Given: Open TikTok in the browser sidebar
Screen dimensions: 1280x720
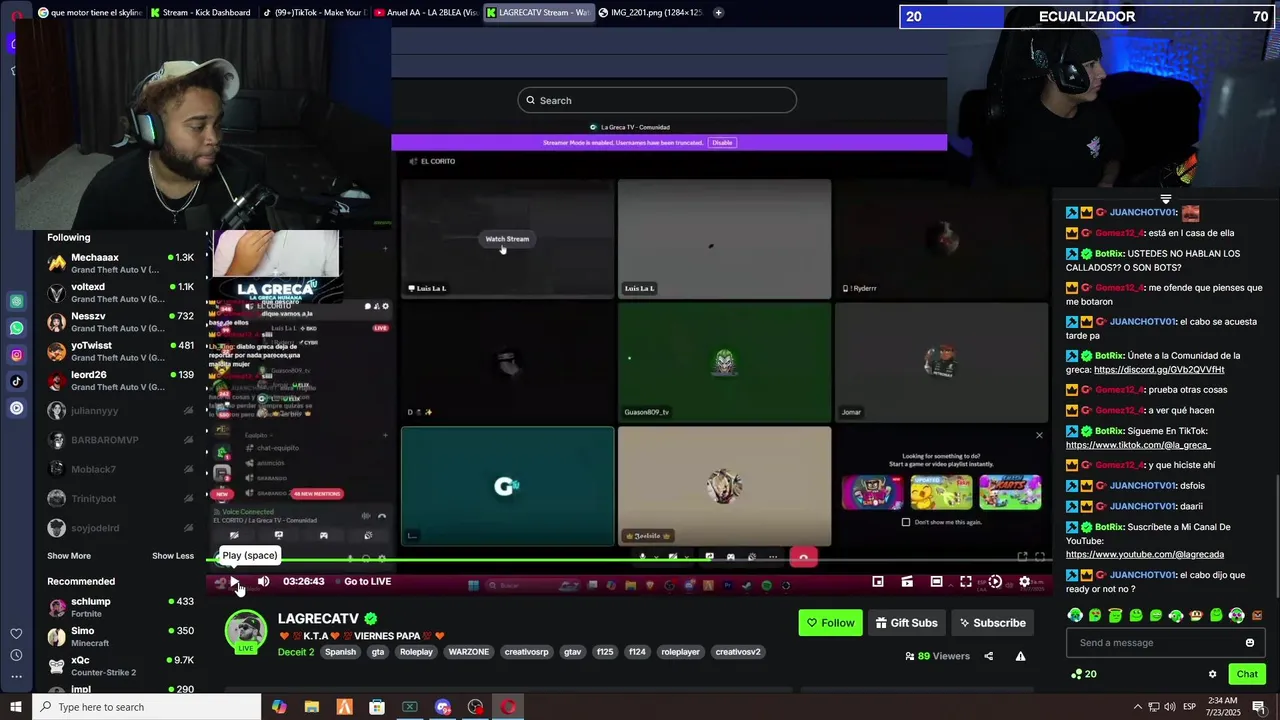Looking at the screenshot, I should 17,381.
